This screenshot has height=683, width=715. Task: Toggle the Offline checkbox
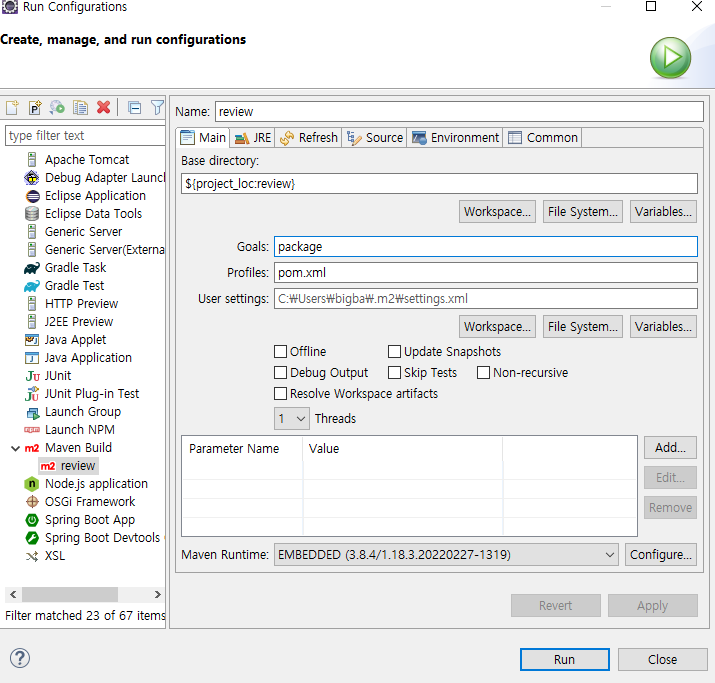click(280, 352)
